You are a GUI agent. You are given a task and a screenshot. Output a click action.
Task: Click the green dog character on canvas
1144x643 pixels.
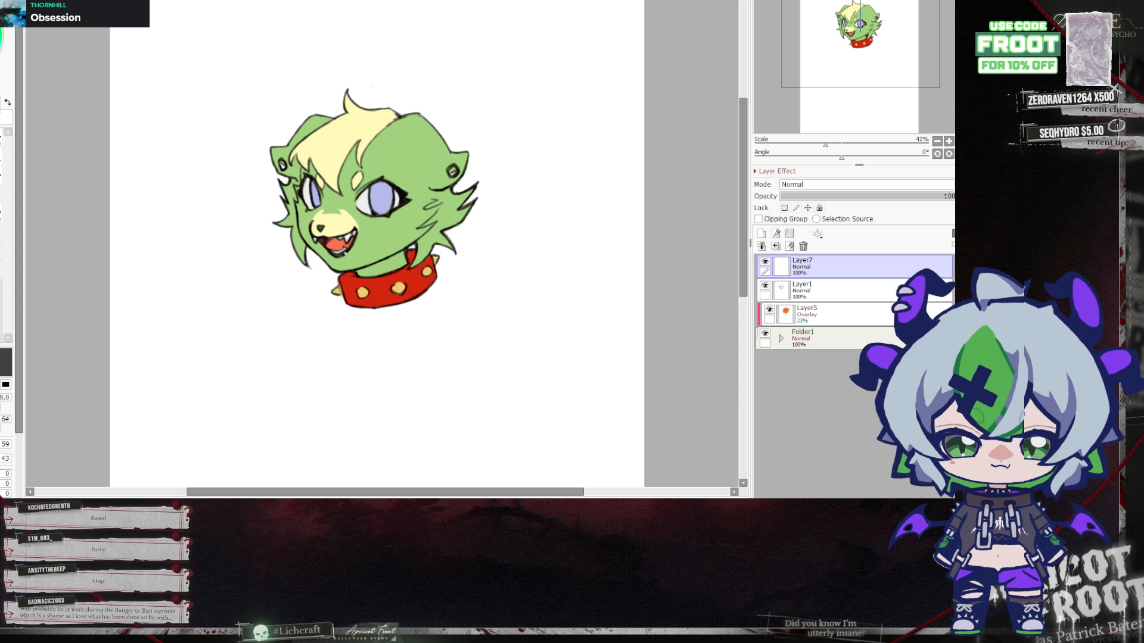click(x=374, y=199)
